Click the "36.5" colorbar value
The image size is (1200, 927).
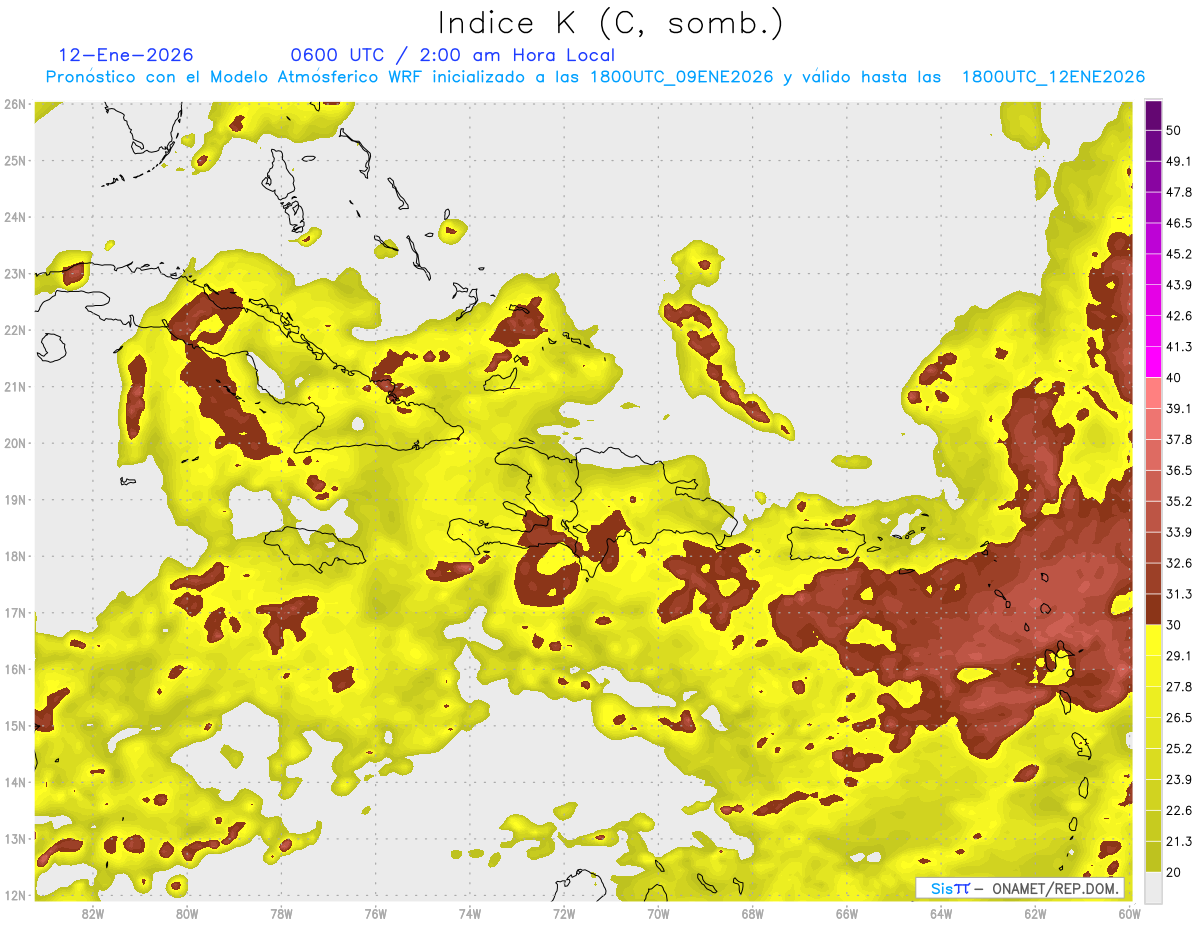(x=1179, y=470)
